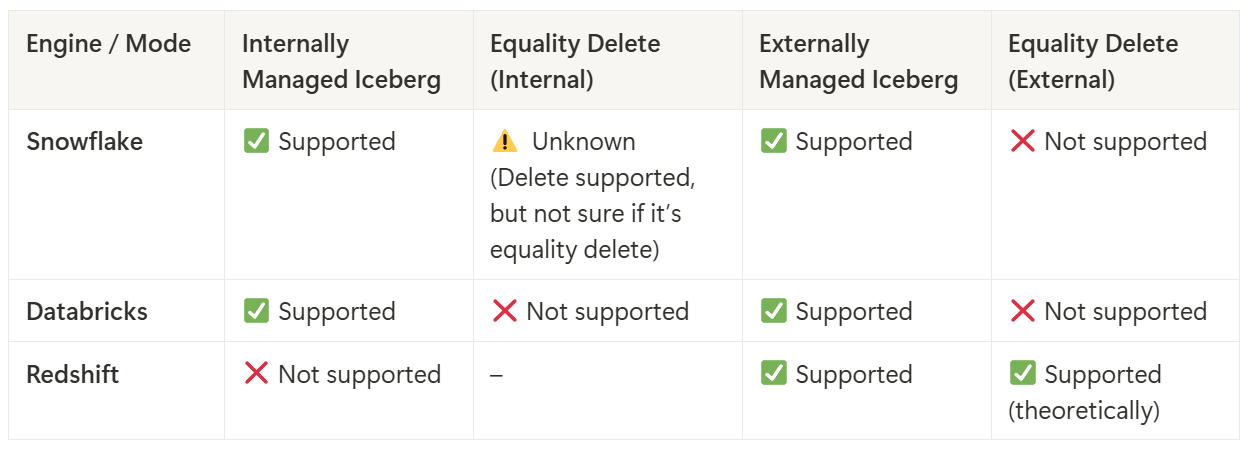Click red X in Snowflake Equality Delete External cell
Image resolution: width=1251 pixels, height=453 pixels.
[1022, 141]
